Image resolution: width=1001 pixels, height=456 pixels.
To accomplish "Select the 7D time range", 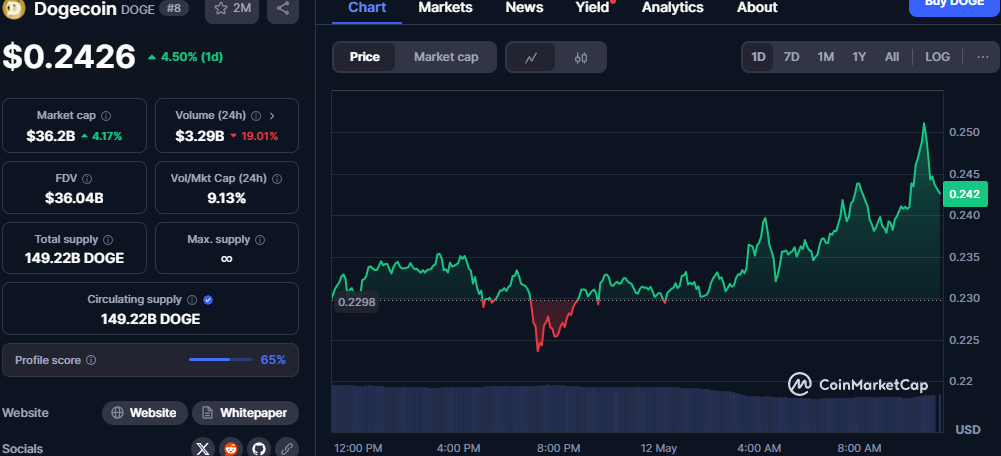I will tap(791, 57).
